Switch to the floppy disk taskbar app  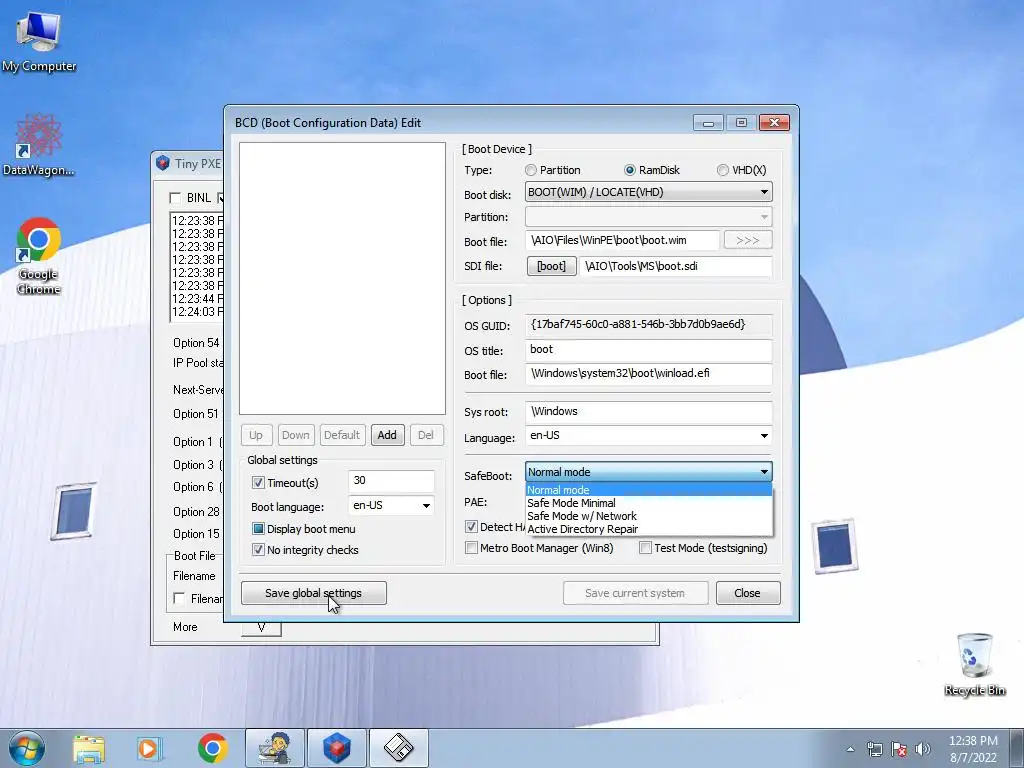[x=399, y=748]
